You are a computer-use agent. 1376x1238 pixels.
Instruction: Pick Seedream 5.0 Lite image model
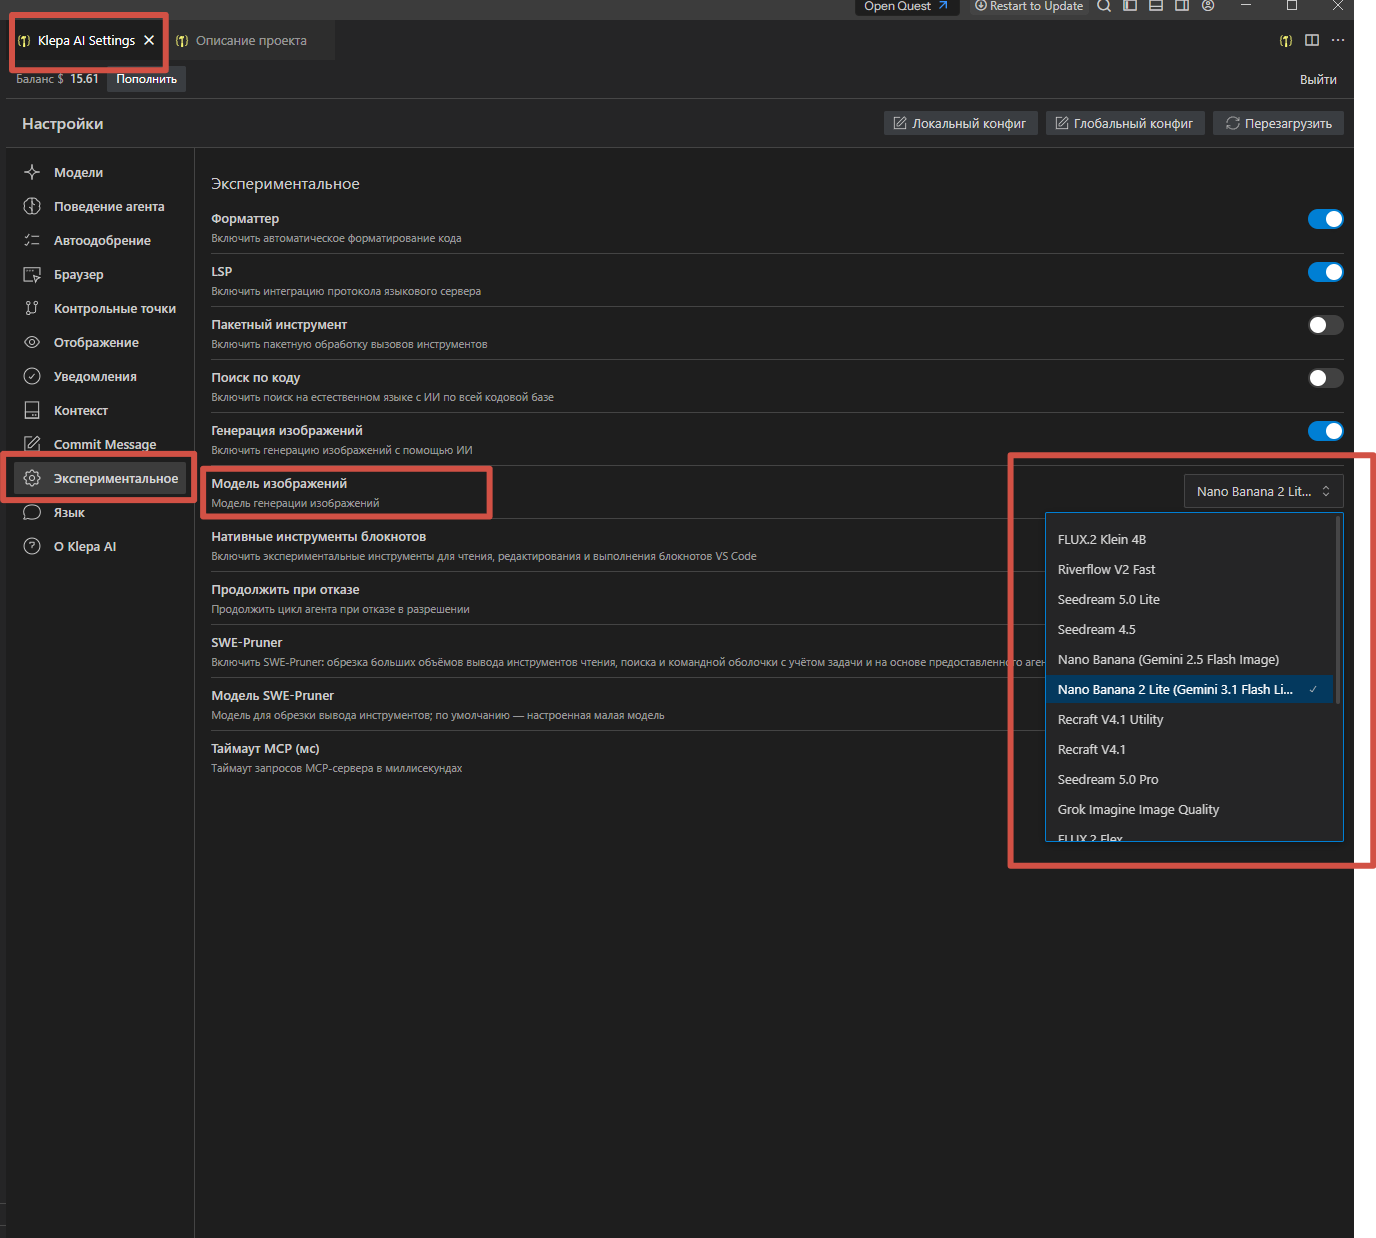click(1190, 599)
